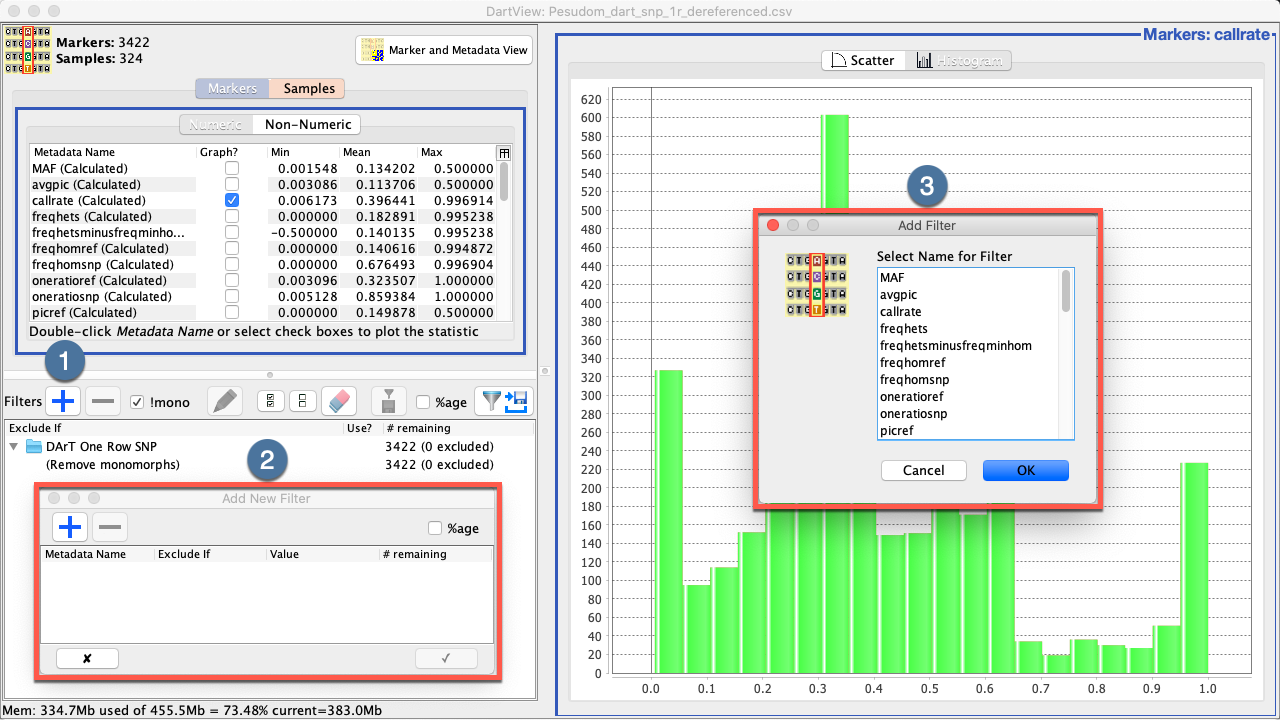
Task: Collapse the DArT One Row SNP tree node
Action: click(14, 447)
